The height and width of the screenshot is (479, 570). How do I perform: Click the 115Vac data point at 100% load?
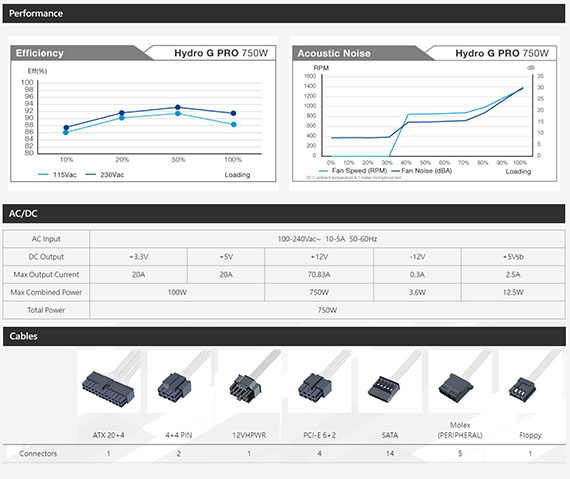pyautogui.click(x=234, y=125)
